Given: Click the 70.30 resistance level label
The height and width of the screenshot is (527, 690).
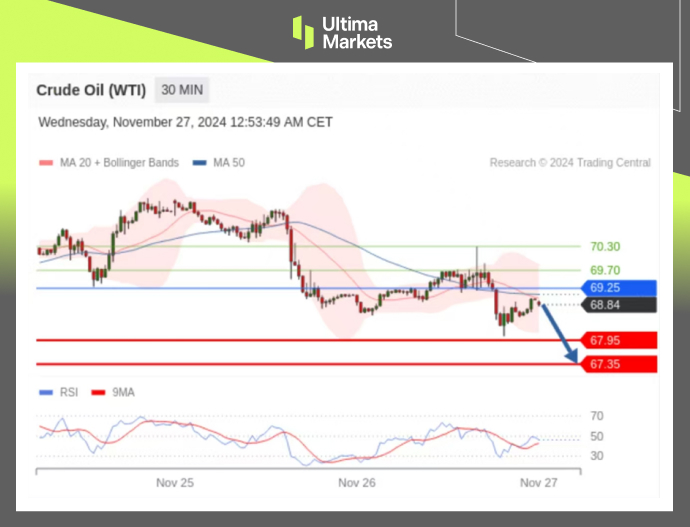Looking at the screenshot, I should point(605,246).
